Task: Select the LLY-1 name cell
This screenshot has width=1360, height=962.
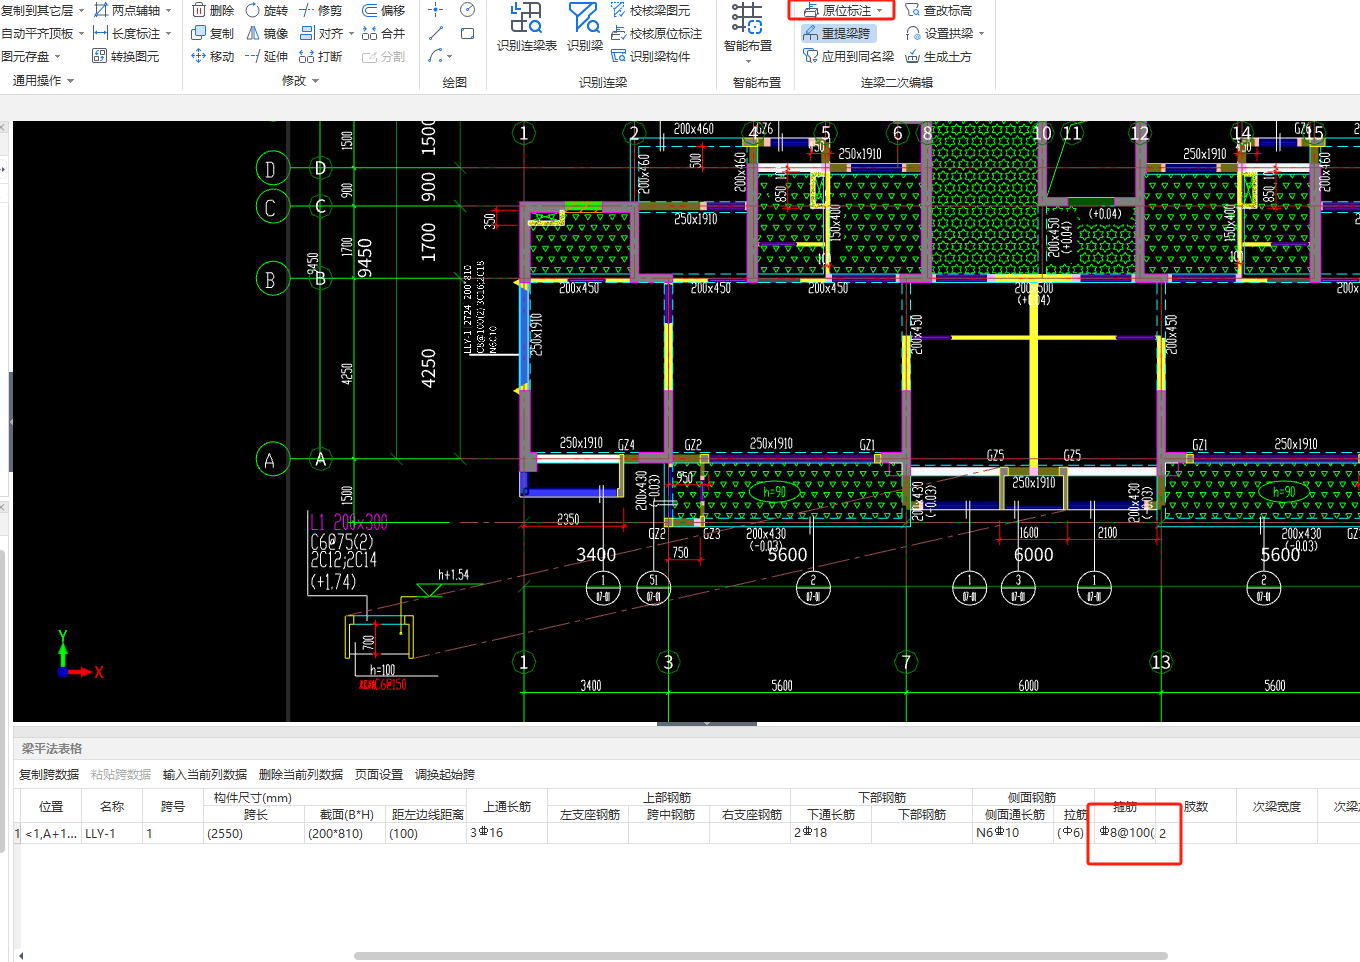Action: (112, 833)
